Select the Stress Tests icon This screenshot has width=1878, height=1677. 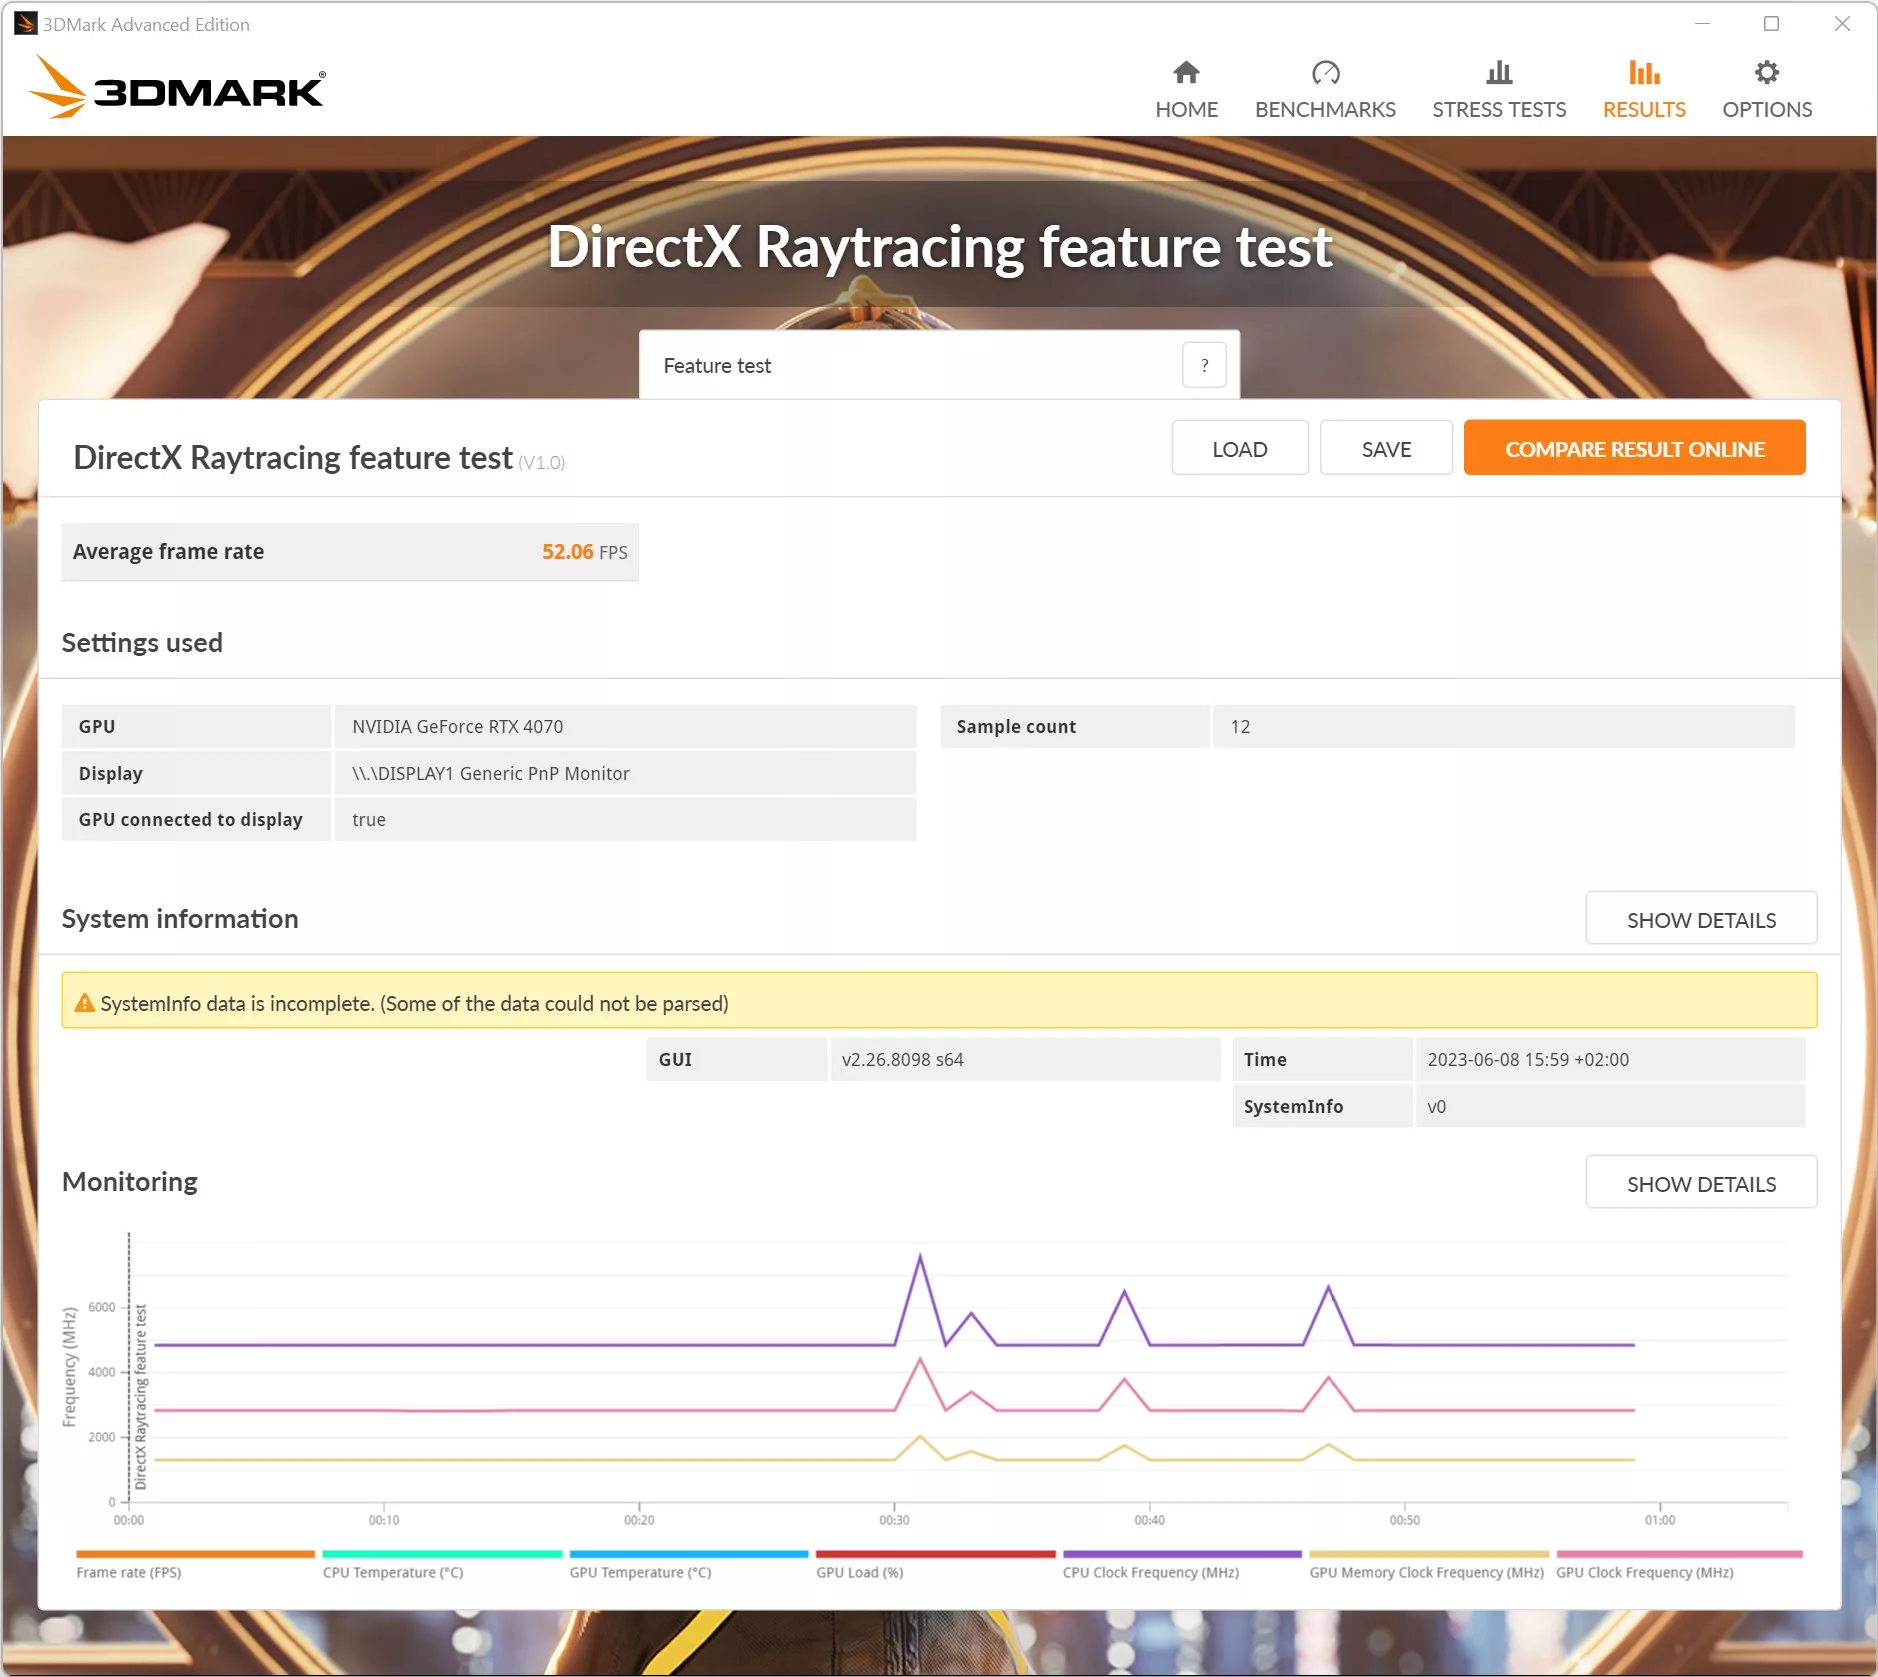[1497, 72]
